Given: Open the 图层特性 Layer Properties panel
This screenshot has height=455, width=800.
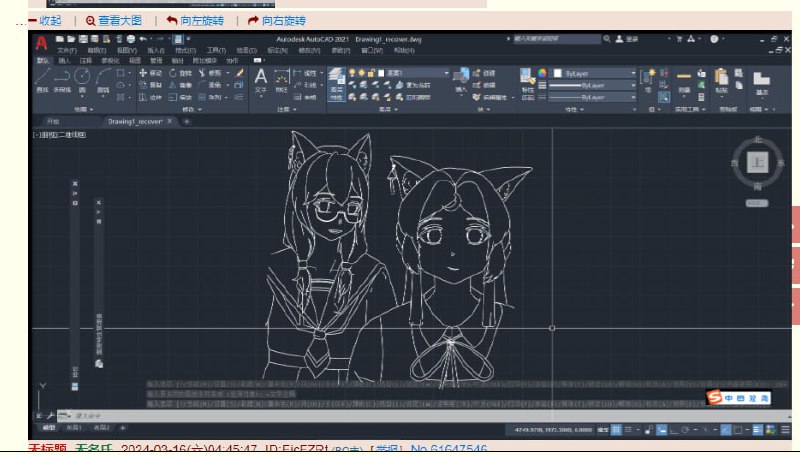Looking at the screenshot, I should pos(336,84).
